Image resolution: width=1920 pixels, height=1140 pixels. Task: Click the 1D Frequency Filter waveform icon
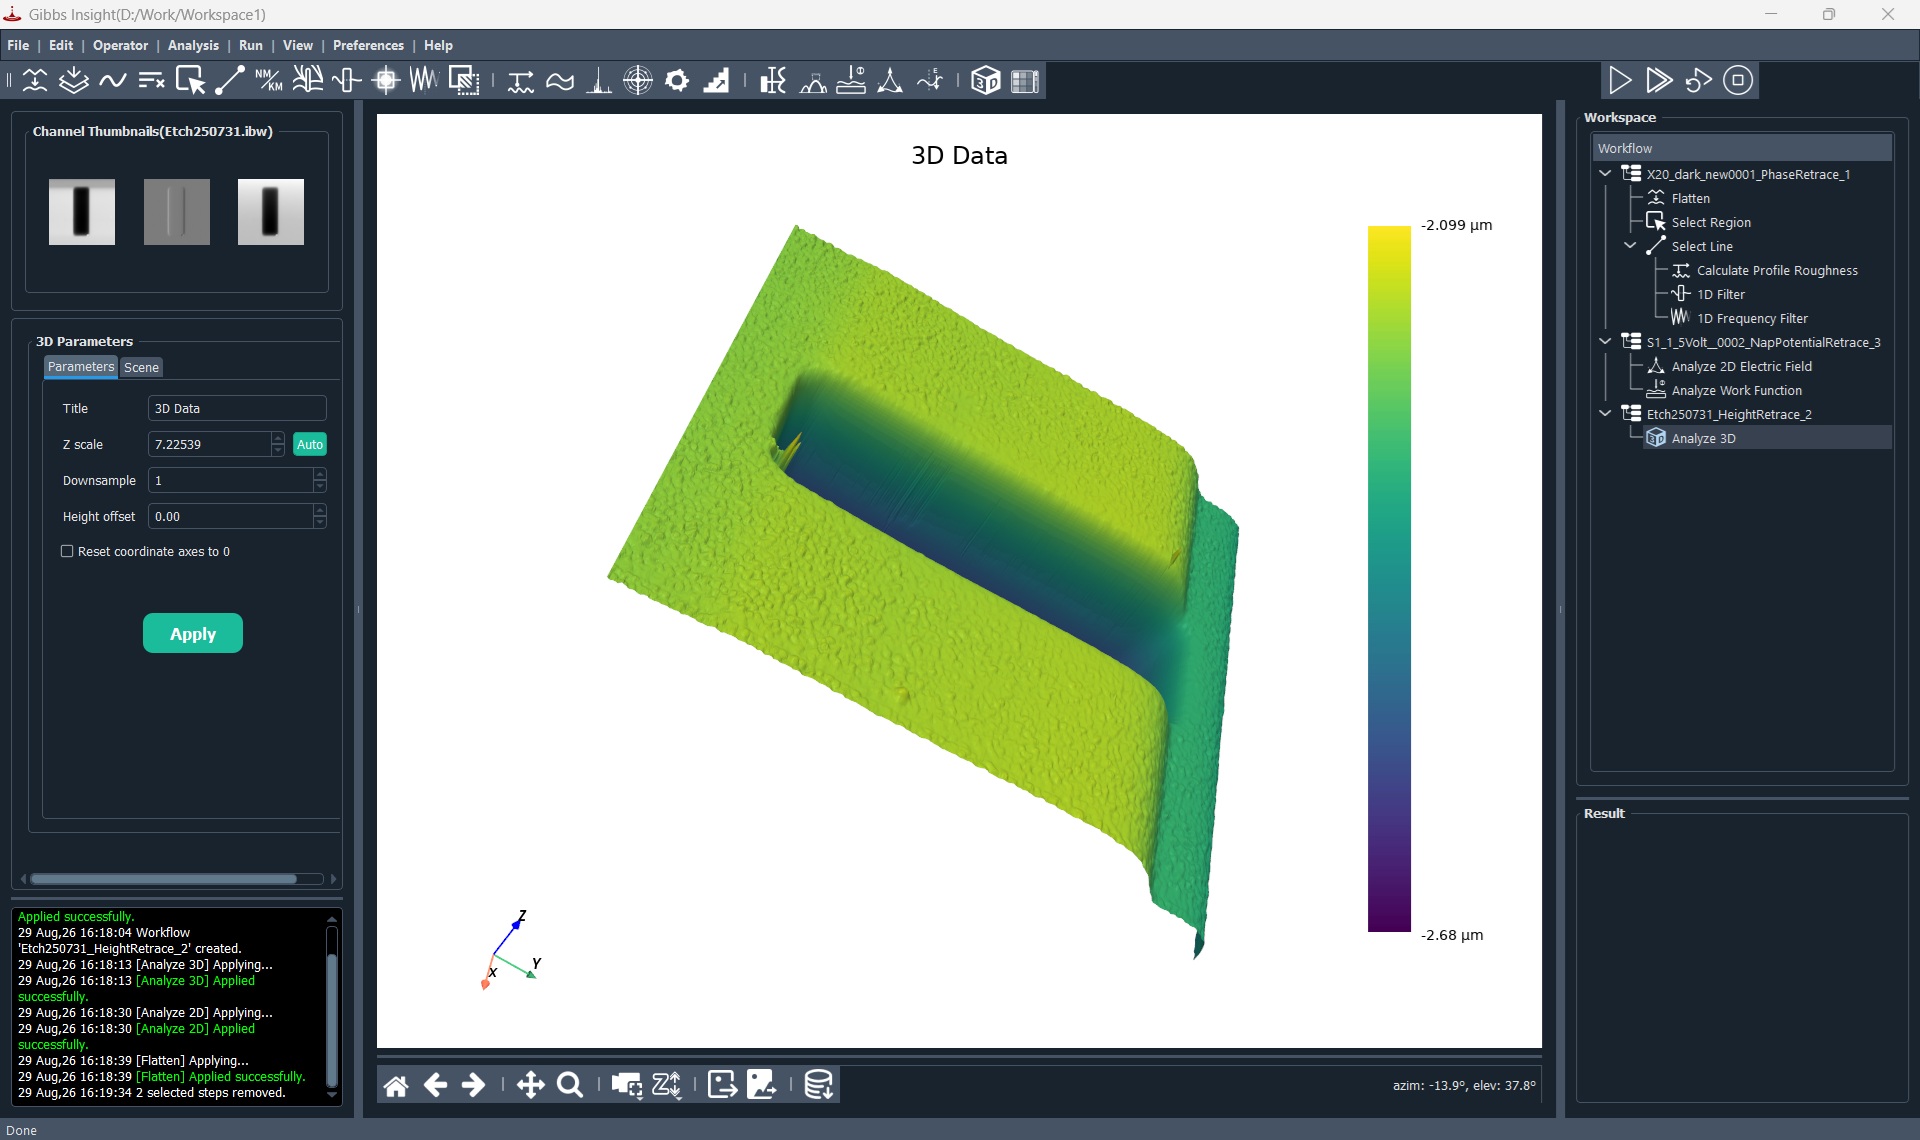coord(424,81)
